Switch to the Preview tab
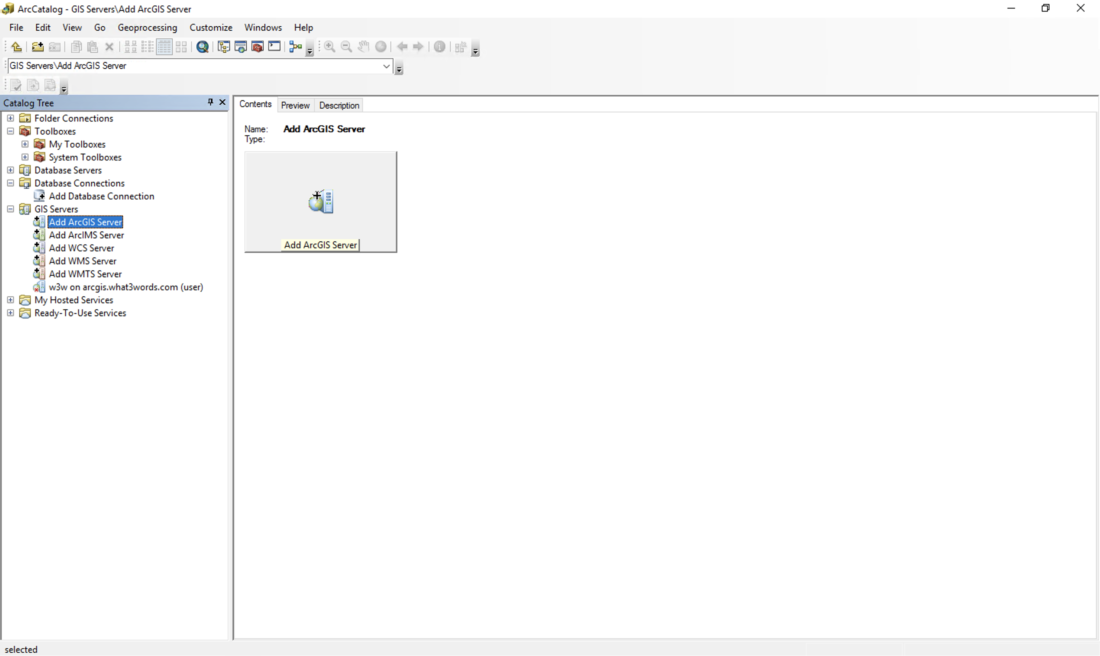 pos(295,105)
